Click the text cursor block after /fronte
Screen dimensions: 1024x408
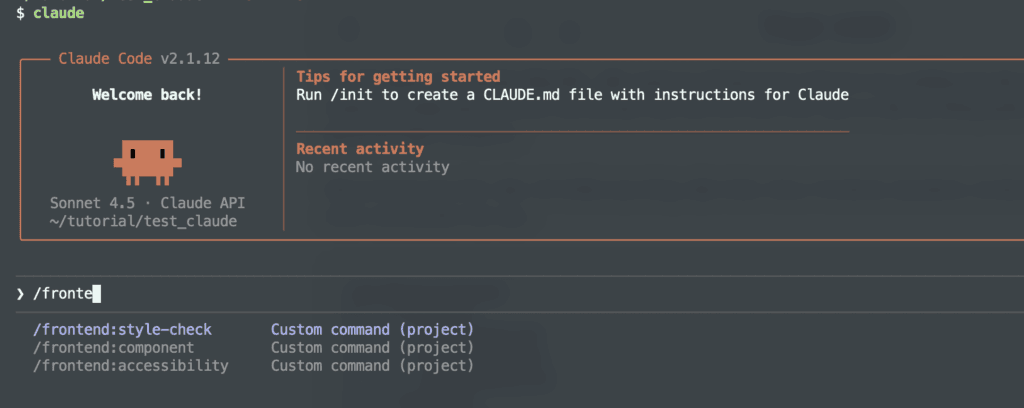click(98, 294)
